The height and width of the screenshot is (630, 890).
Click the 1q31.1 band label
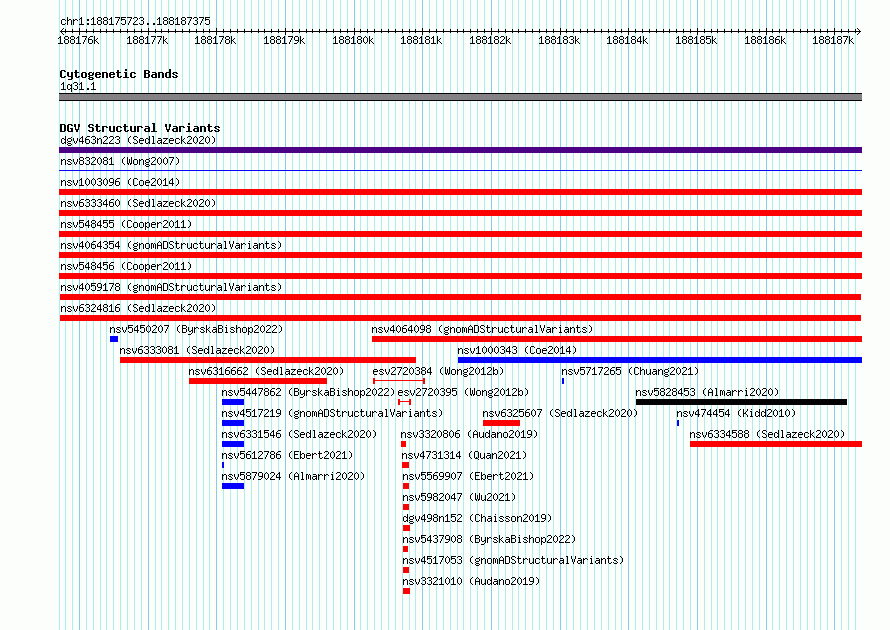pyautogui.click(x=78, y=86)
